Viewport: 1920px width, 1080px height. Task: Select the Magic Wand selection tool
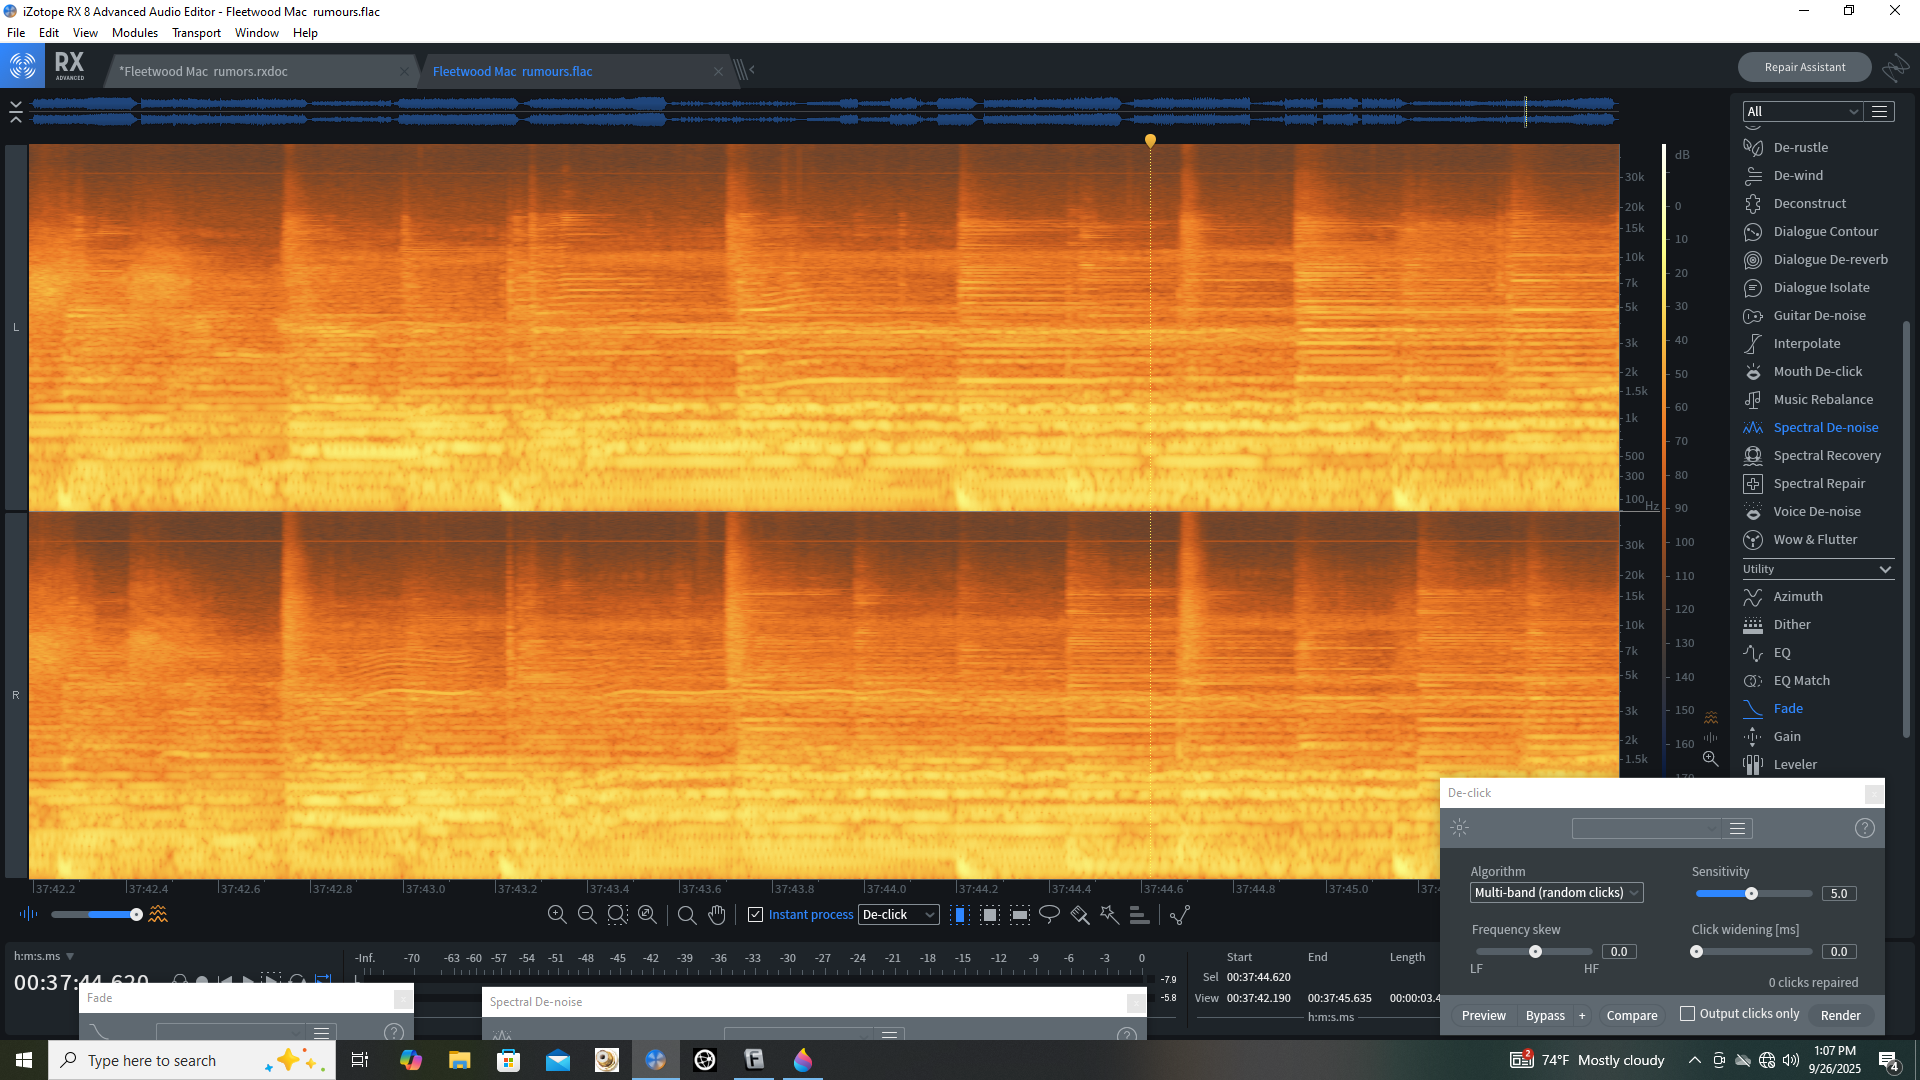coord(1109,914)
